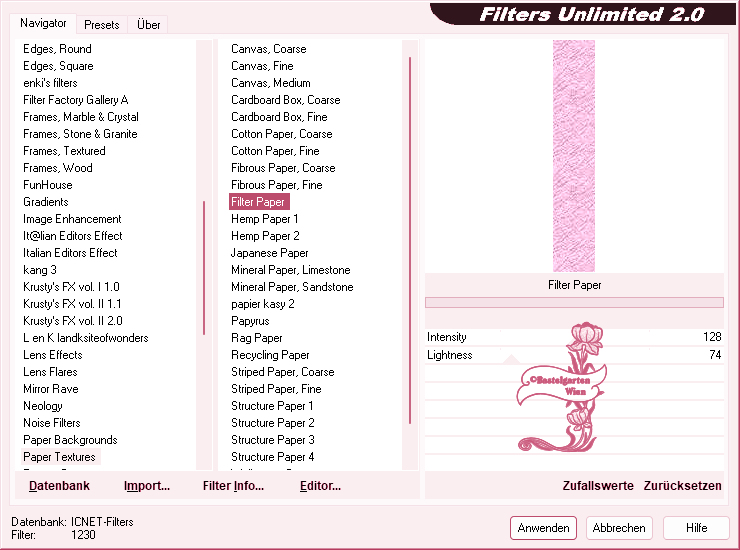Screen dimensions: 740x550
Task: Choose Papyrus filter
Action: 250,321
